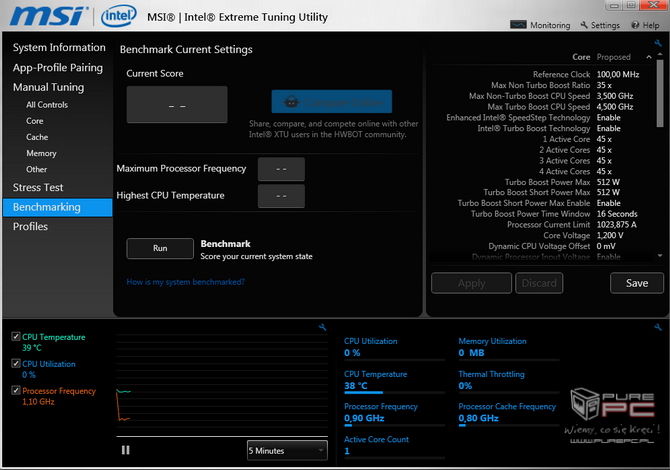Select Memory under Manual Tuning
Image resolution: width=670 pixels, height=470 pixels.
[41, 153]
